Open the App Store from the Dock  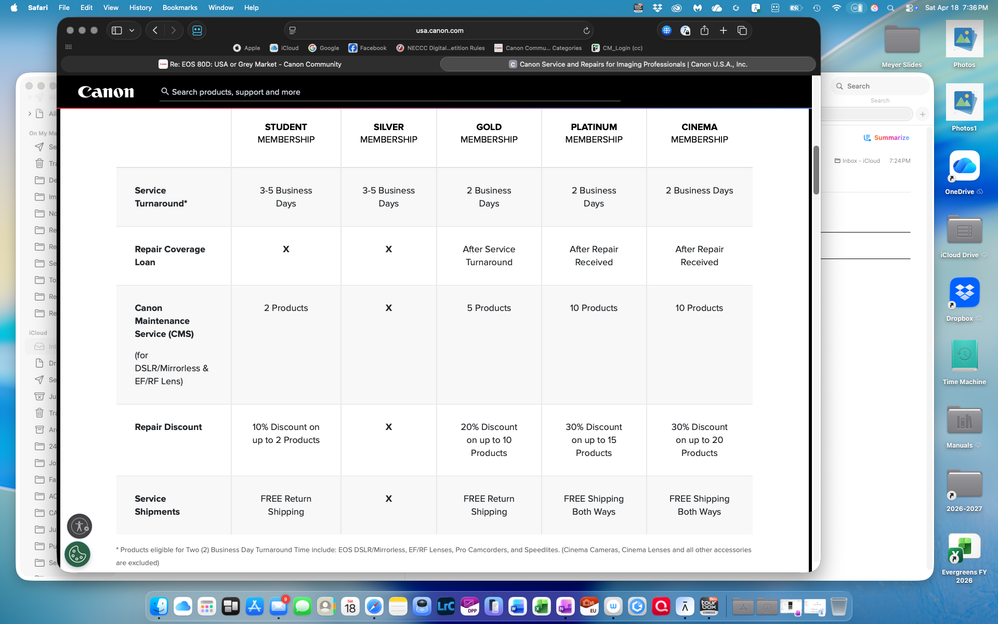click(x=255, y=606)
